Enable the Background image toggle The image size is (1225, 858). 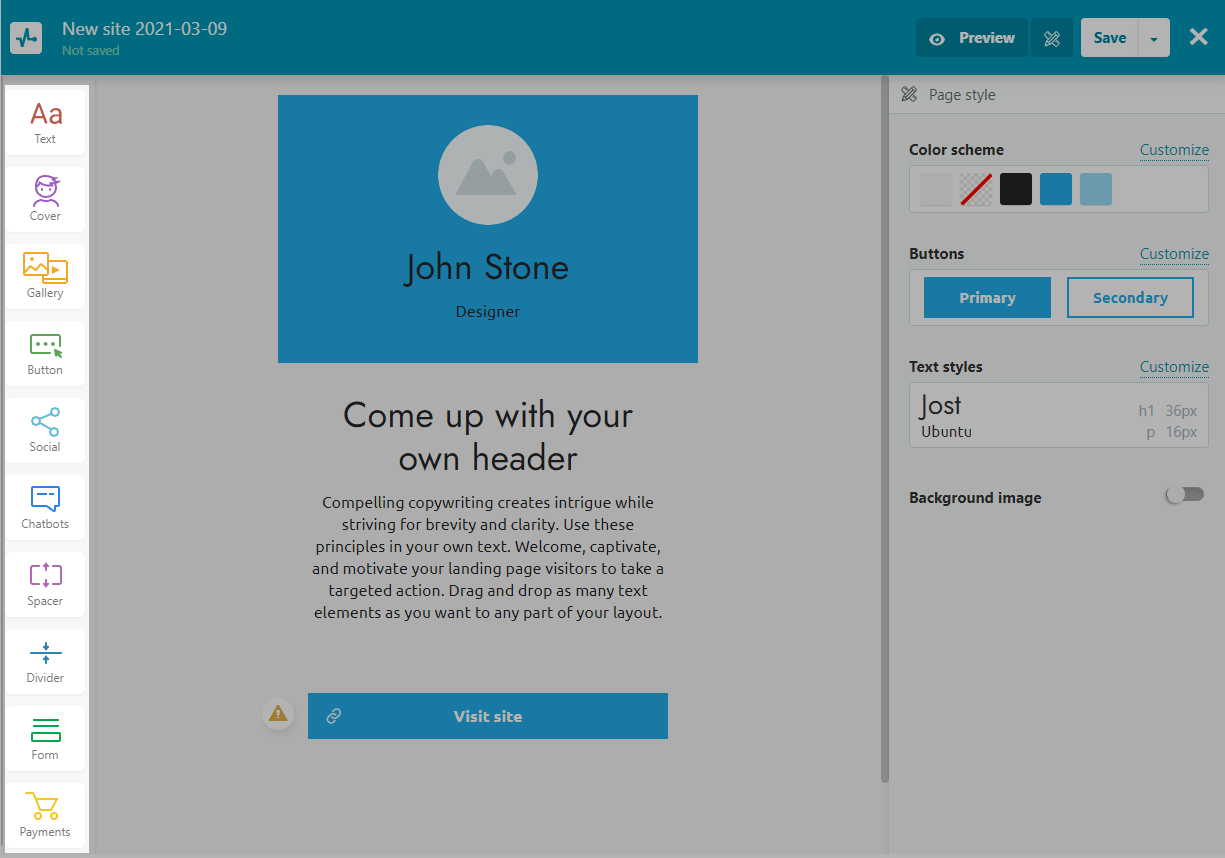pos(1185,495)
